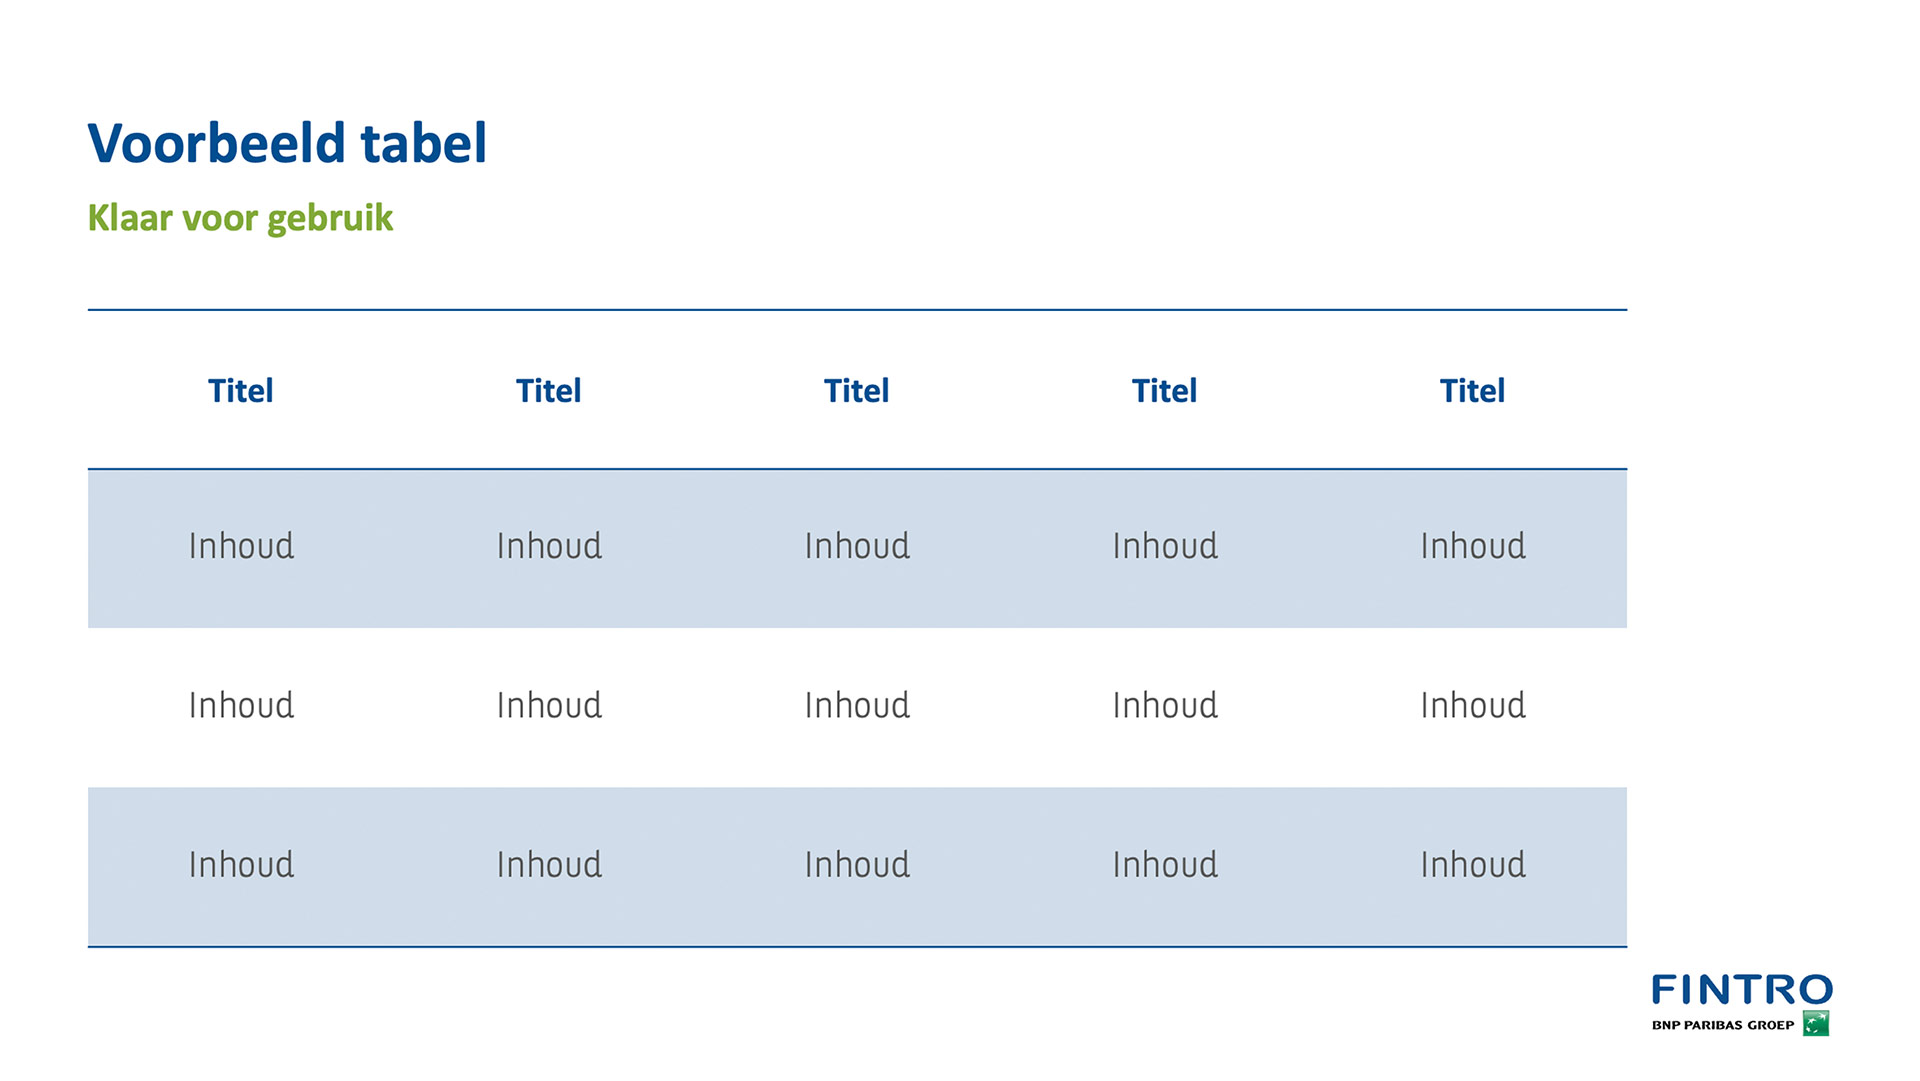Select first-row 'Inhoud' cell in first column
Screen dimensions: 1920x1081
click(241, 546)
